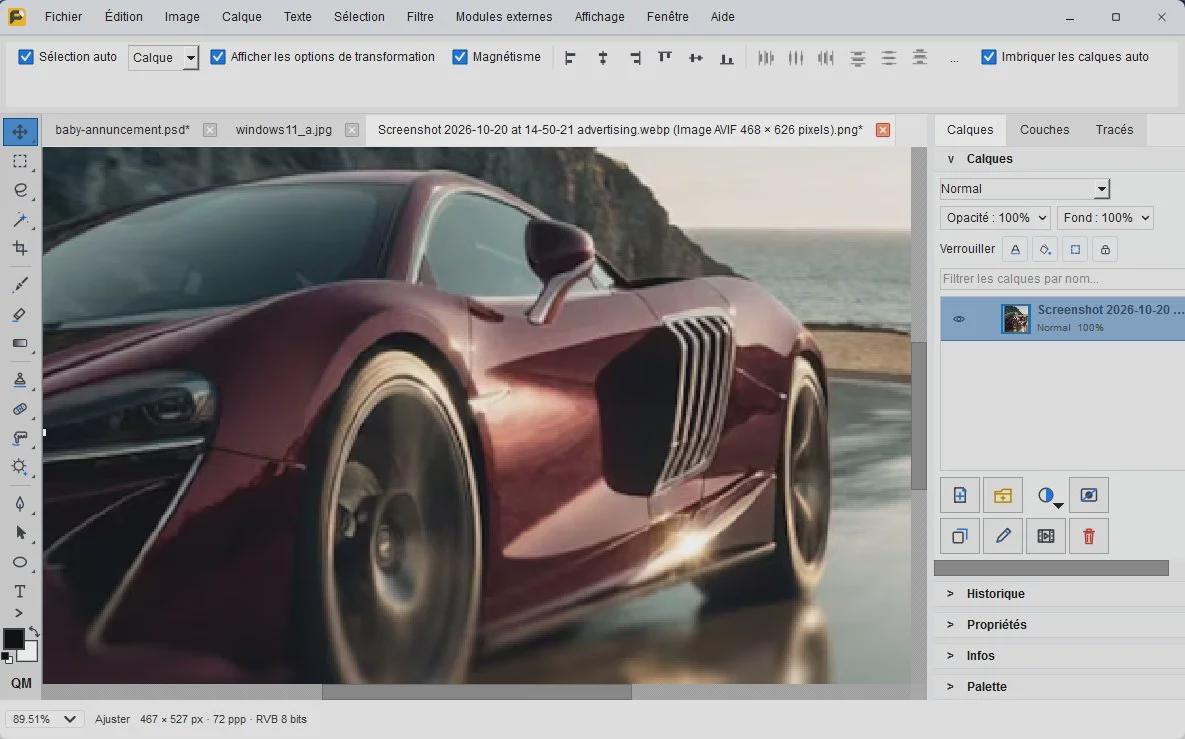Select the Magic Wand tool
The width and height of the screenshot is (1185, 739).
coord(20,219)
